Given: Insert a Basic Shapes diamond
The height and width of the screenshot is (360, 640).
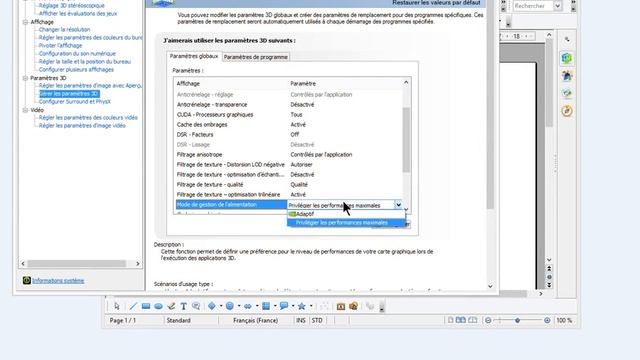Looking at the screenshot, I should [211, 306].
